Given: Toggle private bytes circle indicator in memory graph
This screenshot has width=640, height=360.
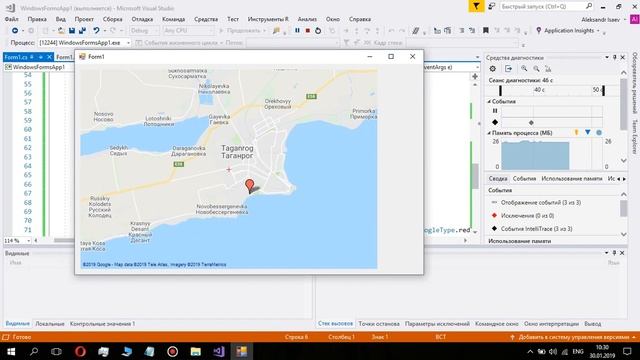Looking at the screenshot, I should click(599, 133).
